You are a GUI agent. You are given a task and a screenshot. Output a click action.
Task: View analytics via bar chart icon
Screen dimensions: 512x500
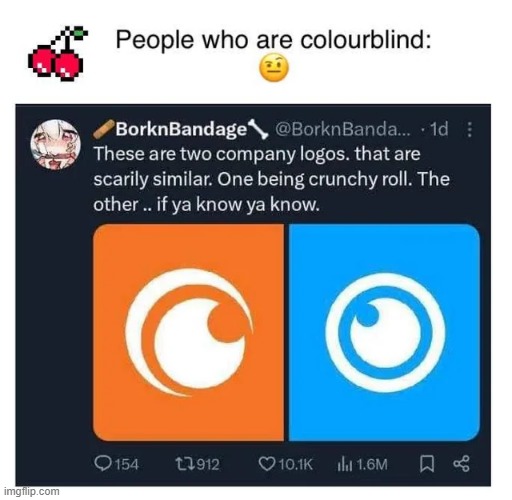pos(343,464)
